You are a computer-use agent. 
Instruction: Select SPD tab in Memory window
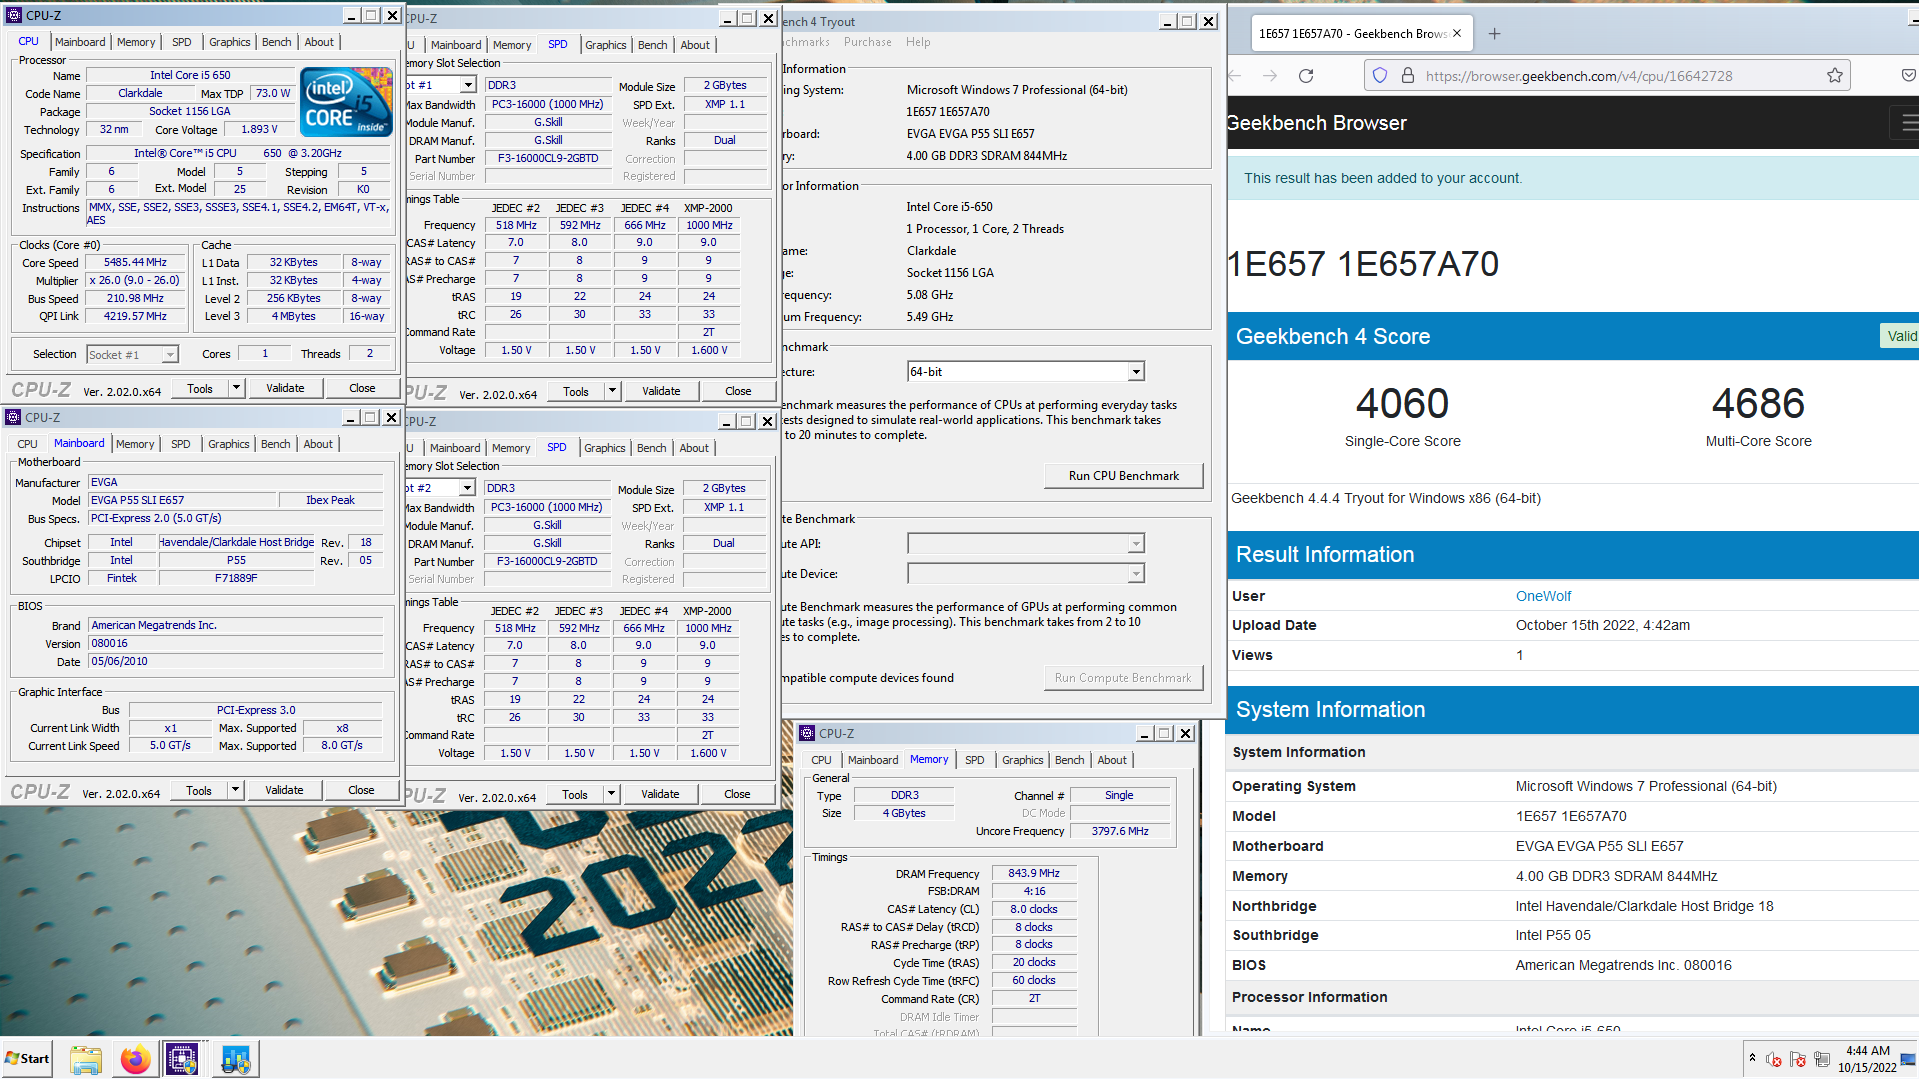(974, 760)
